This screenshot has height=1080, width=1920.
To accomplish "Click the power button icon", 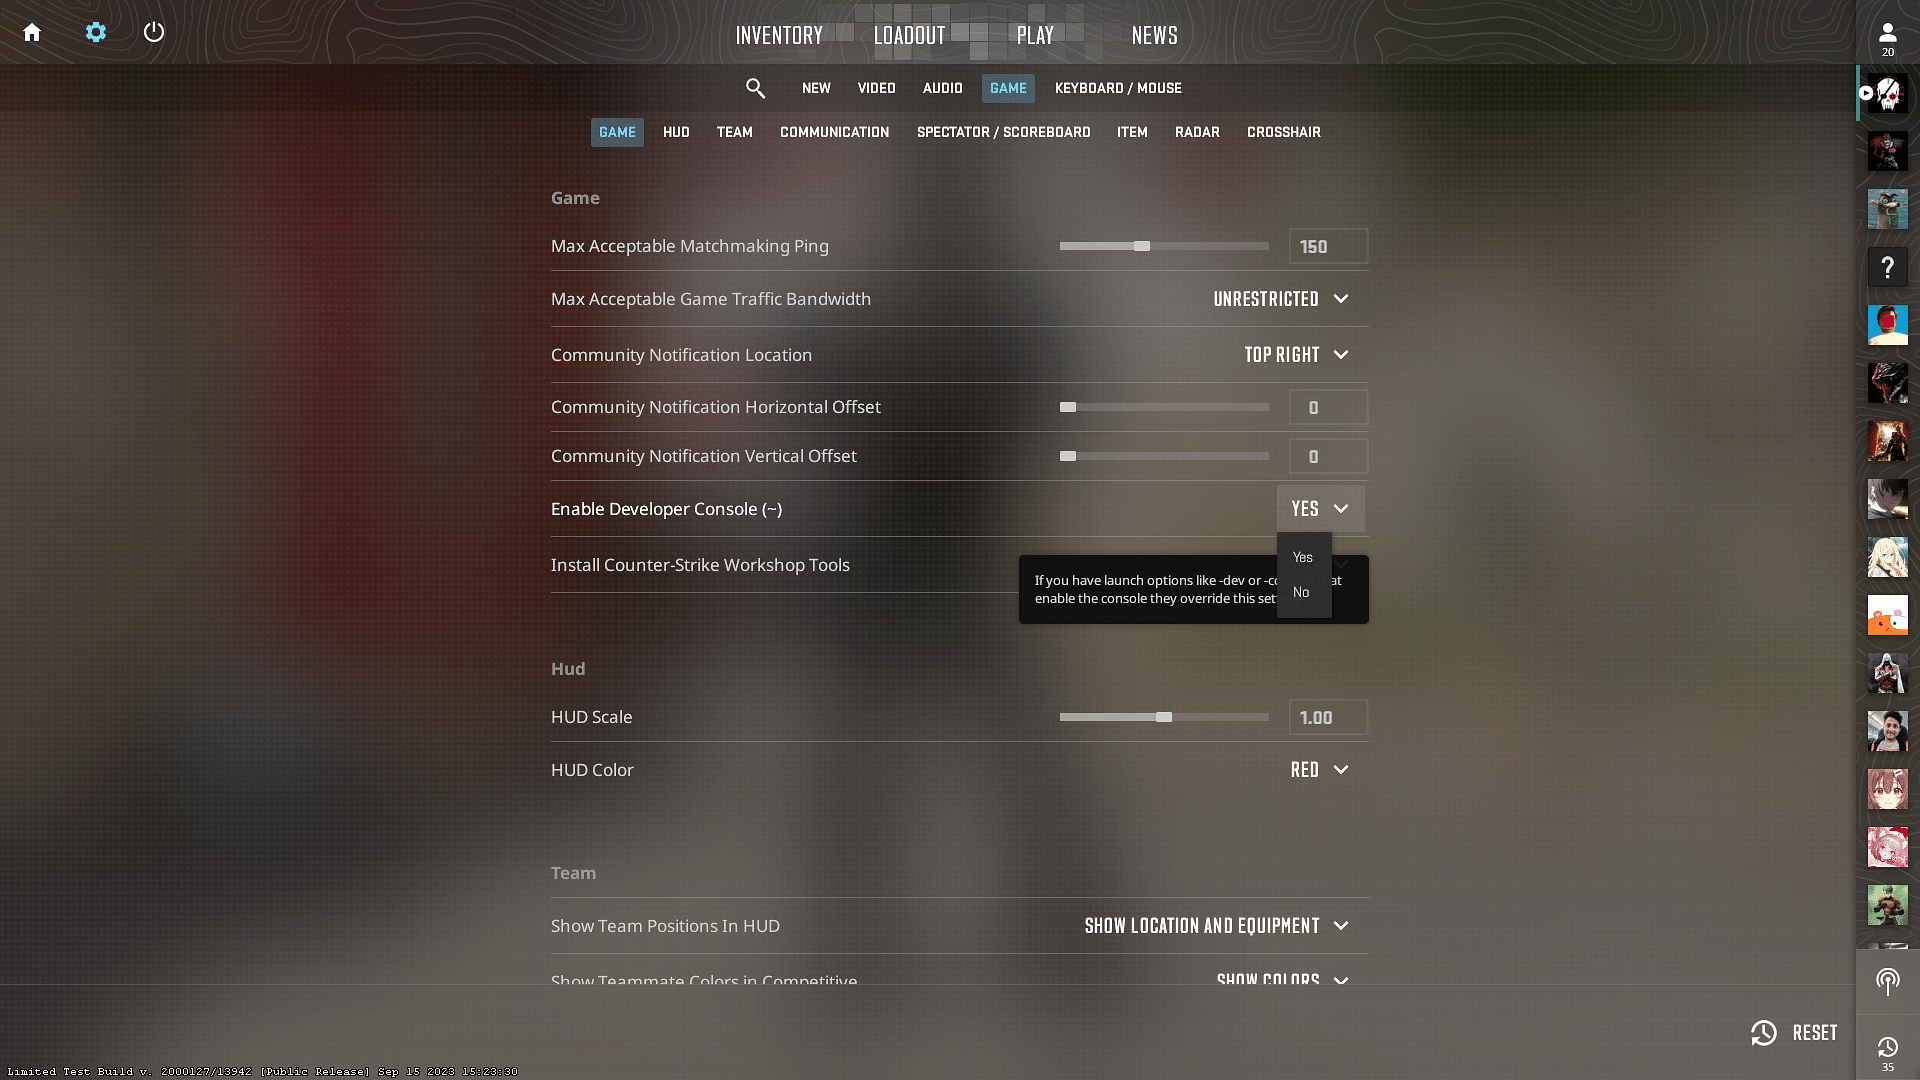I will 154,30.
